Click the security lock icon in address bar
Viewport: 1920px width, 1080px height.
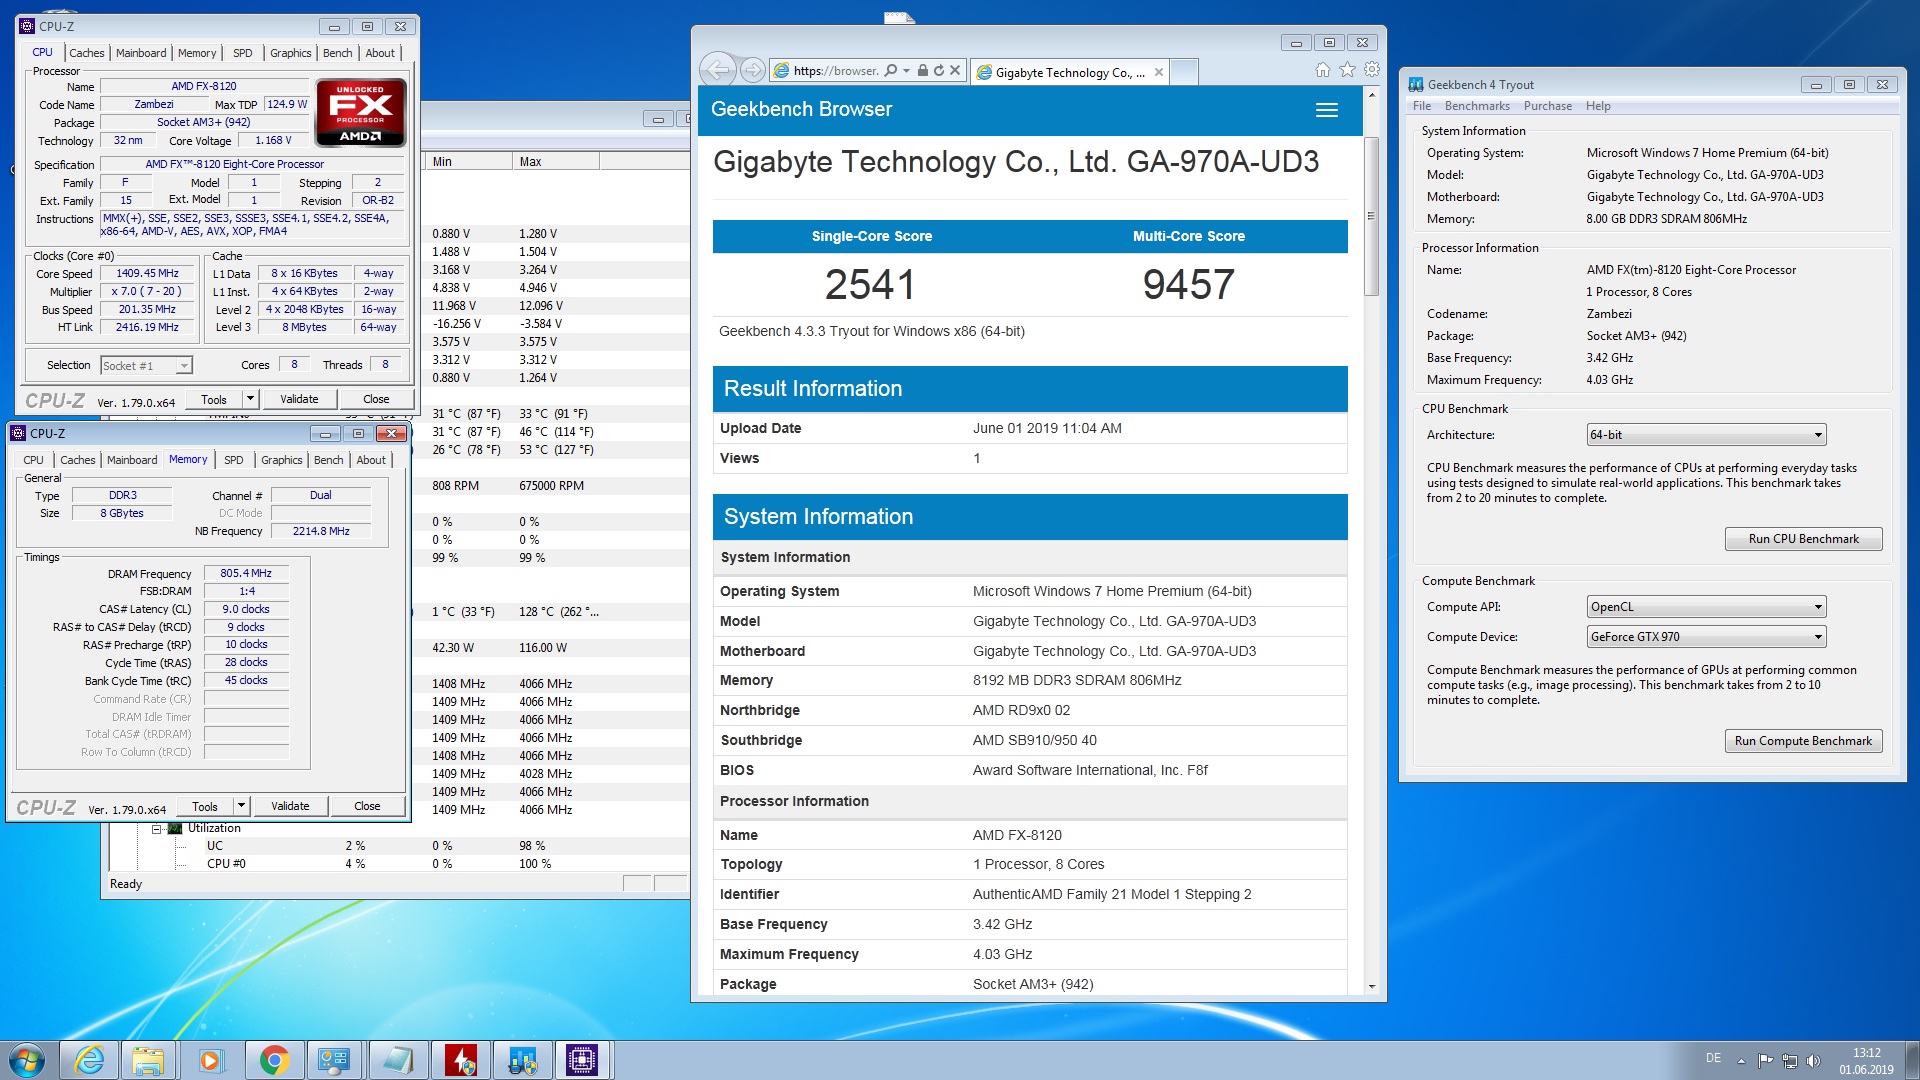click(923, 70)
